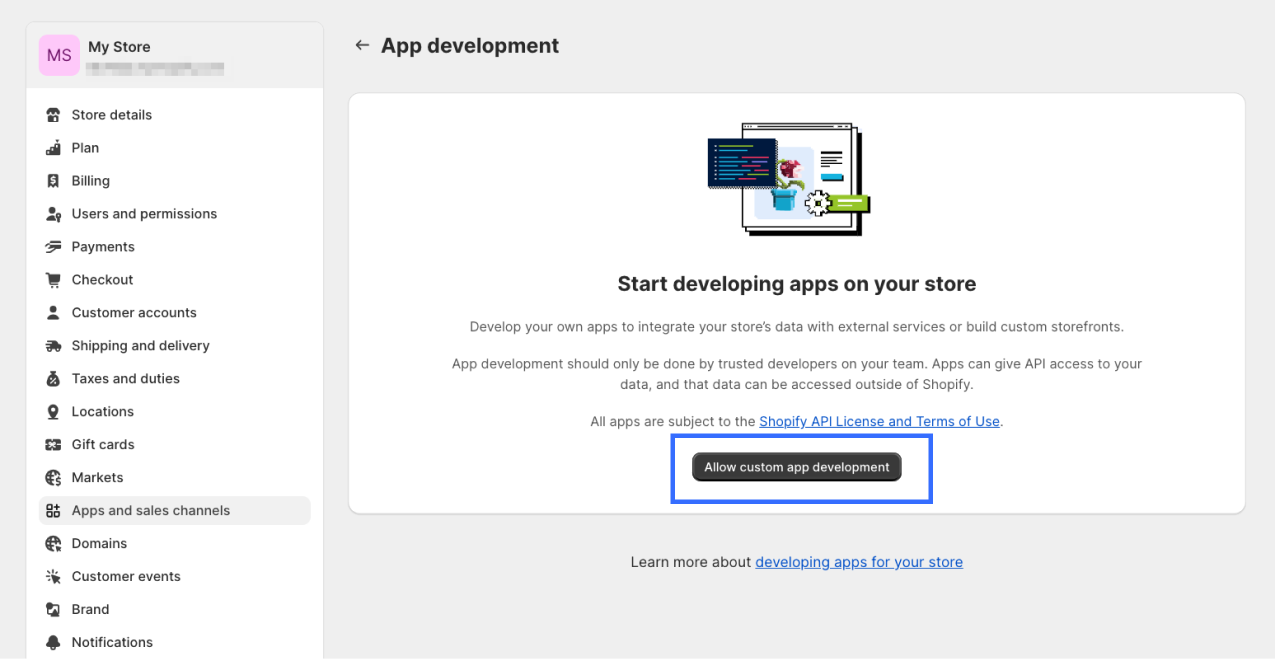The width and height of the screenshot is (1275, 659).
Task: Click the Gift cards icon
Action: click(54, 445)
